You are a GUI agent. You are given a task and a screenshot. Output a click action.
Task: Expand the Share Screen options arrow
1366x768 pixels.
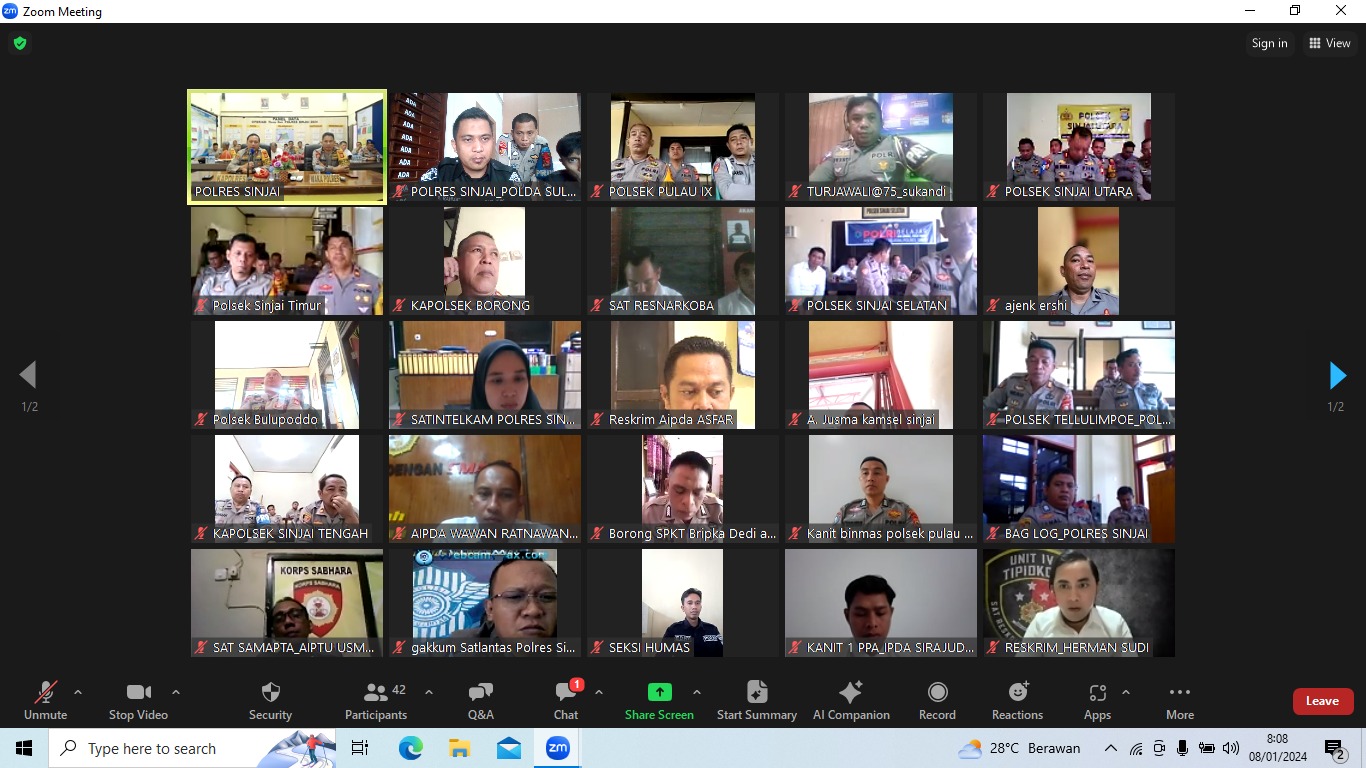pos(697,692)
